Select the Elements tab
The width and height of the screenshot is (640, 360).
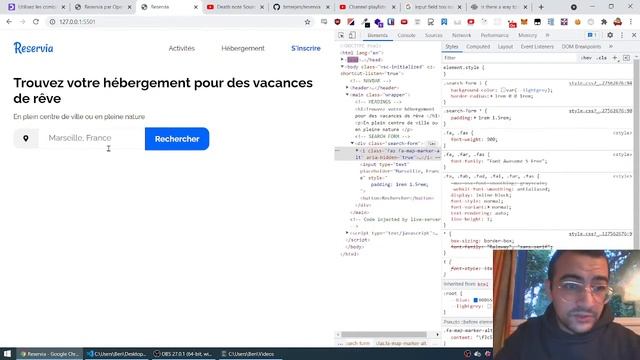tap(378, 36)
